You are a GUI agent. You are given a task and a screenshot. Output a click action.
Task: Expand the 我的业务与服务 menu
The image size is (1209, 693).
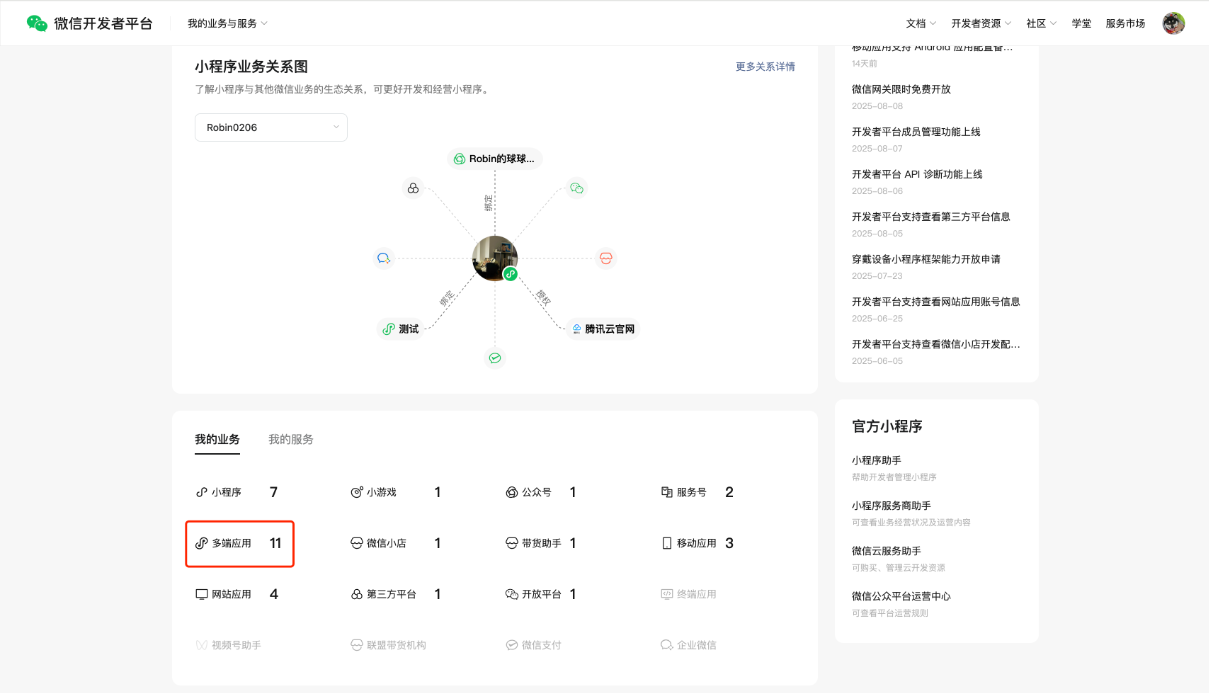[228, 23]
